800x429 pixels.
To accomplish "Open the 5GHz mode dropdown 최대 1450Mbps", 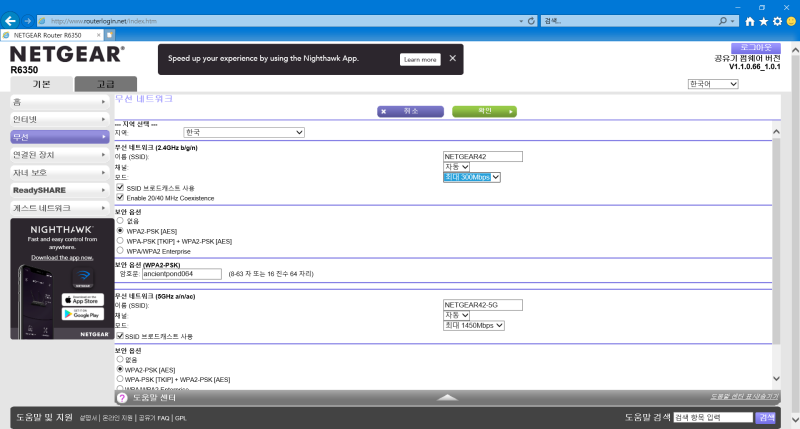I will [x=473, y=325].
